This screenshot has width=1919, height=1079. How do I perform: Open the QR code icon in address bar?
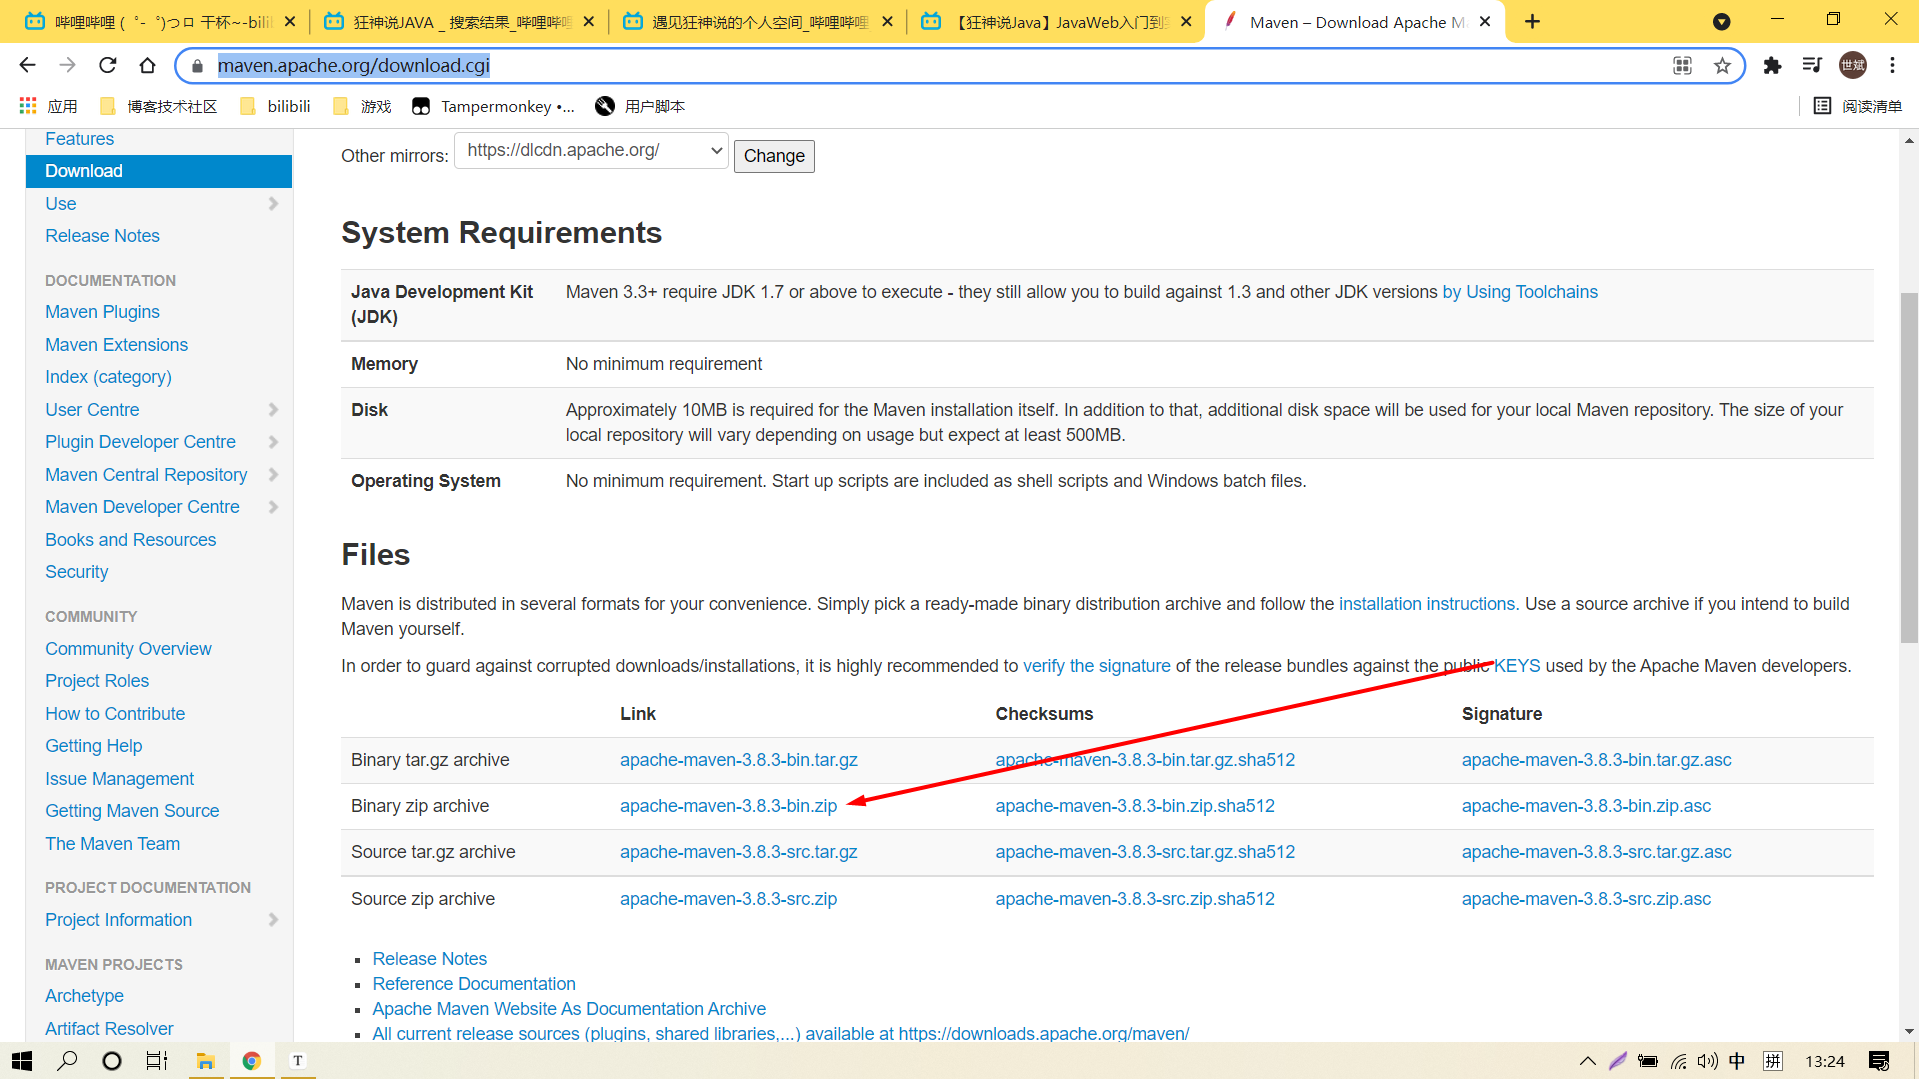coord(1682,65)
